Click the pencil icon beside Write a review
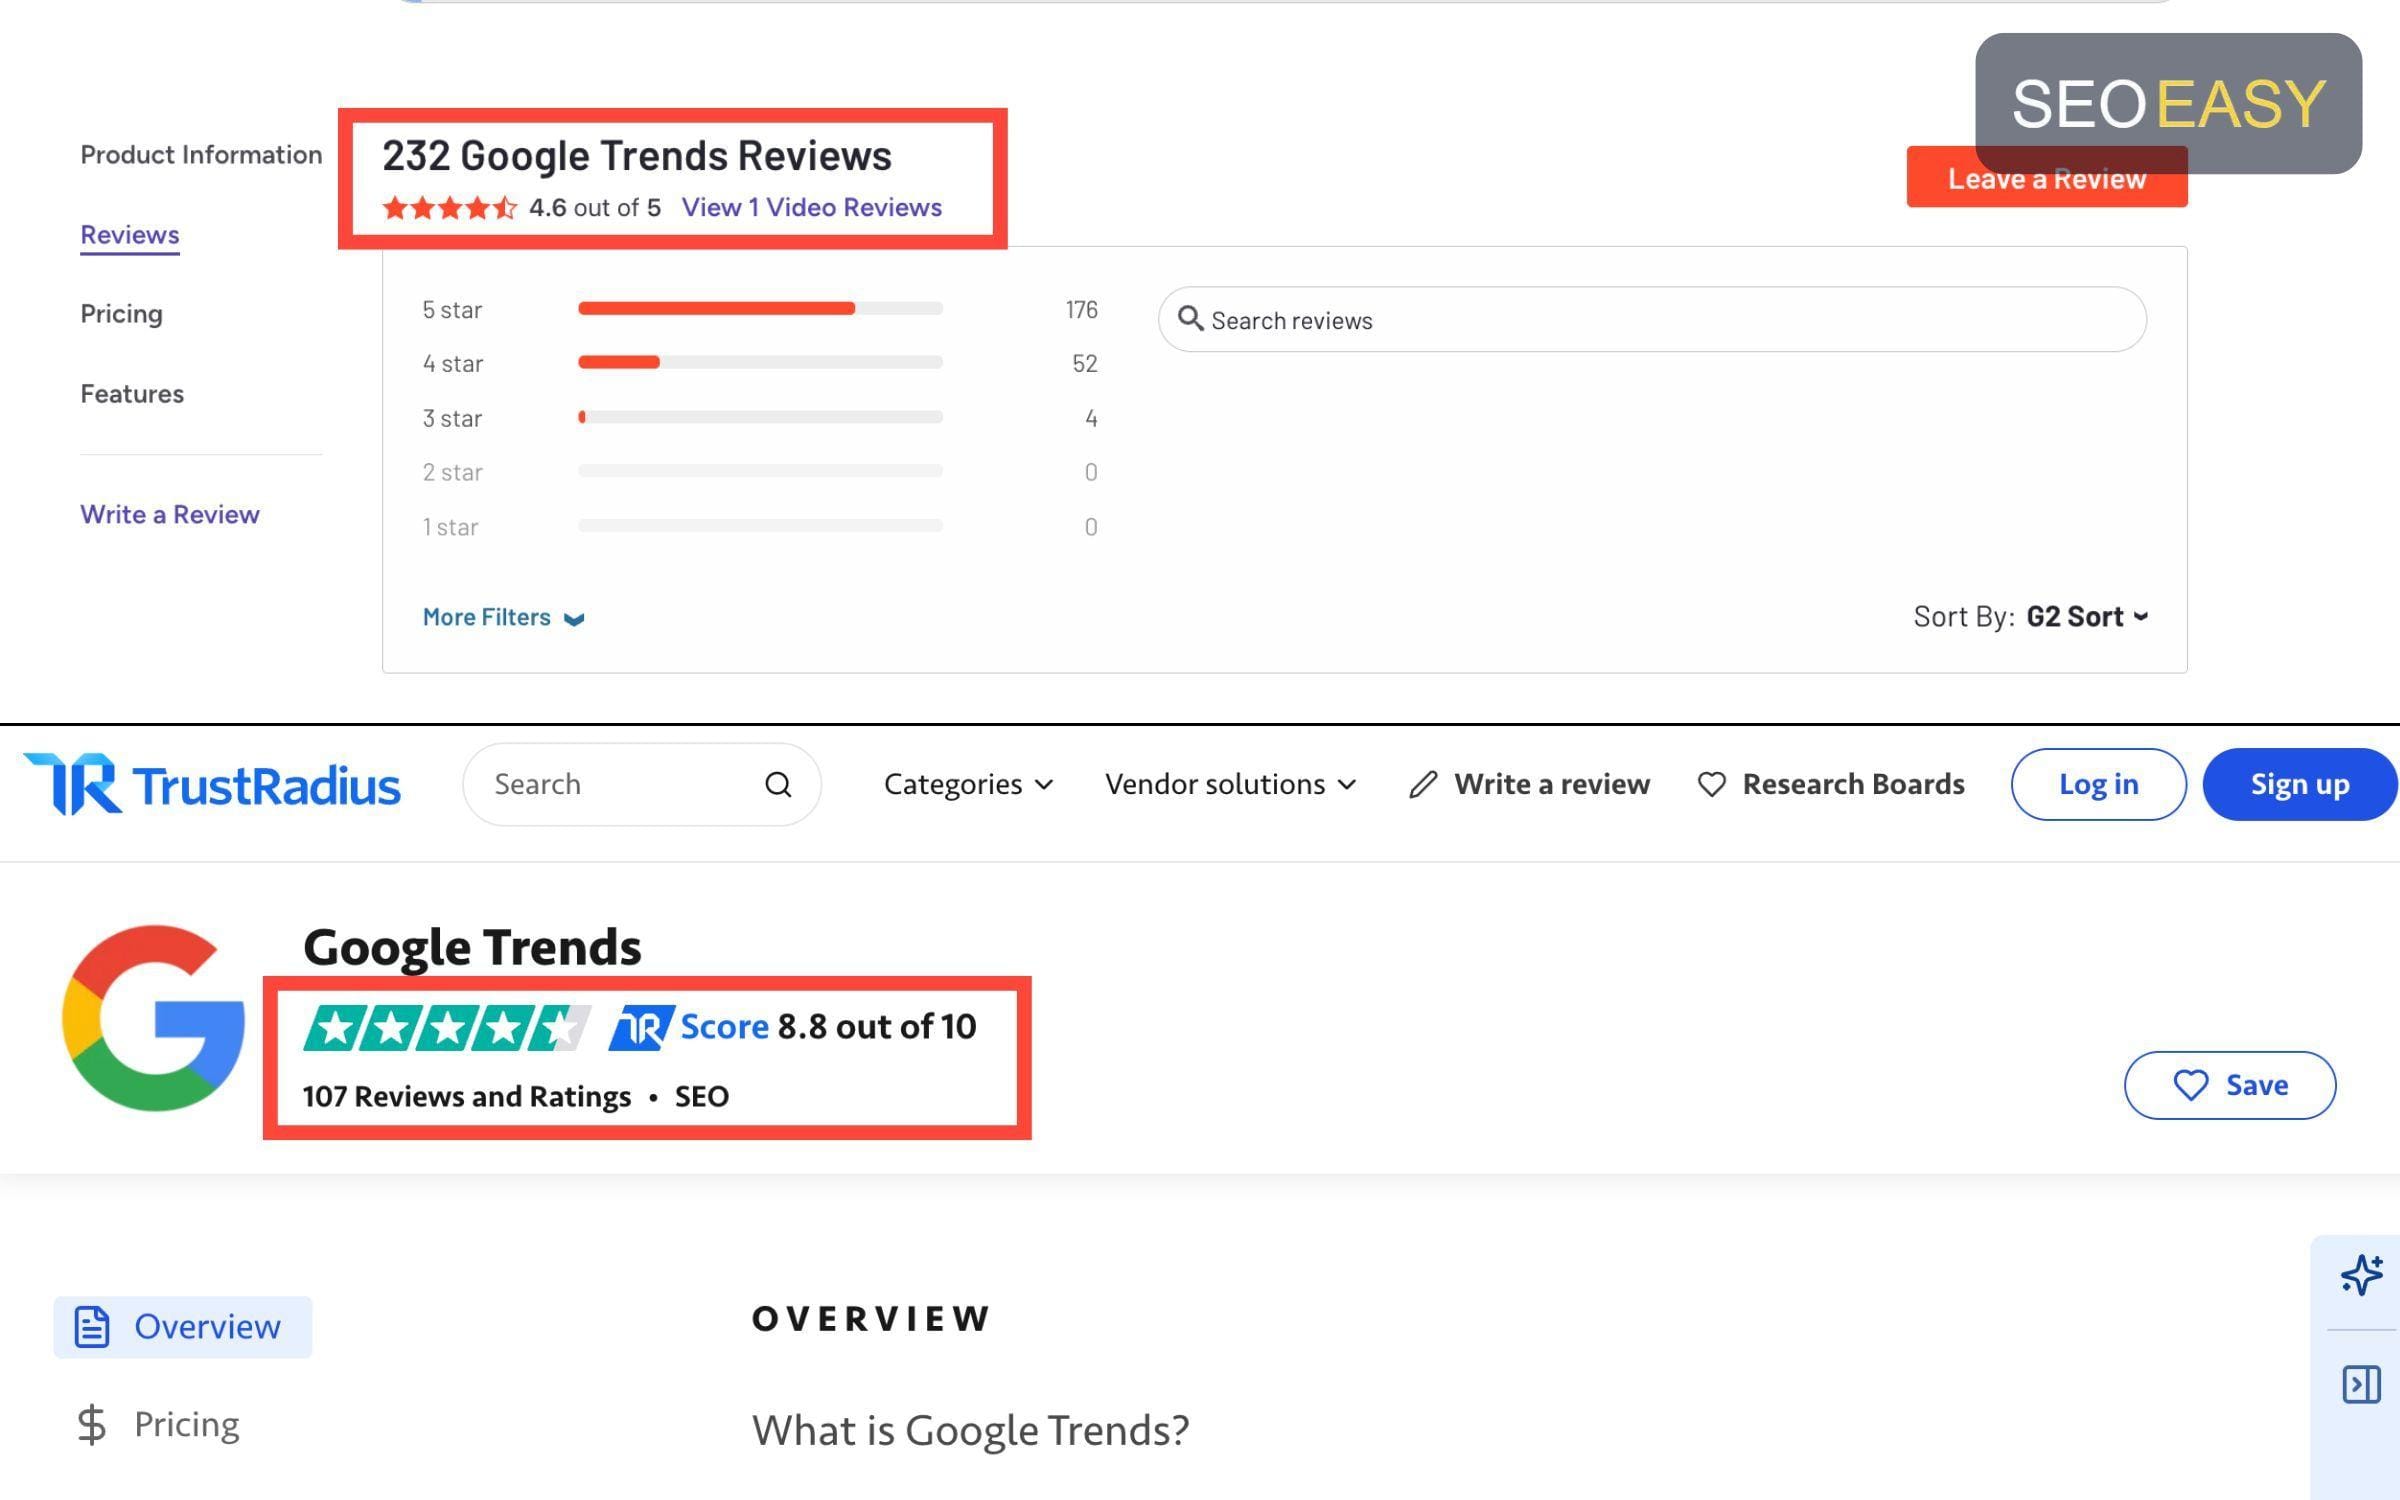The image size is (2400, 1500). (1423, 785)
